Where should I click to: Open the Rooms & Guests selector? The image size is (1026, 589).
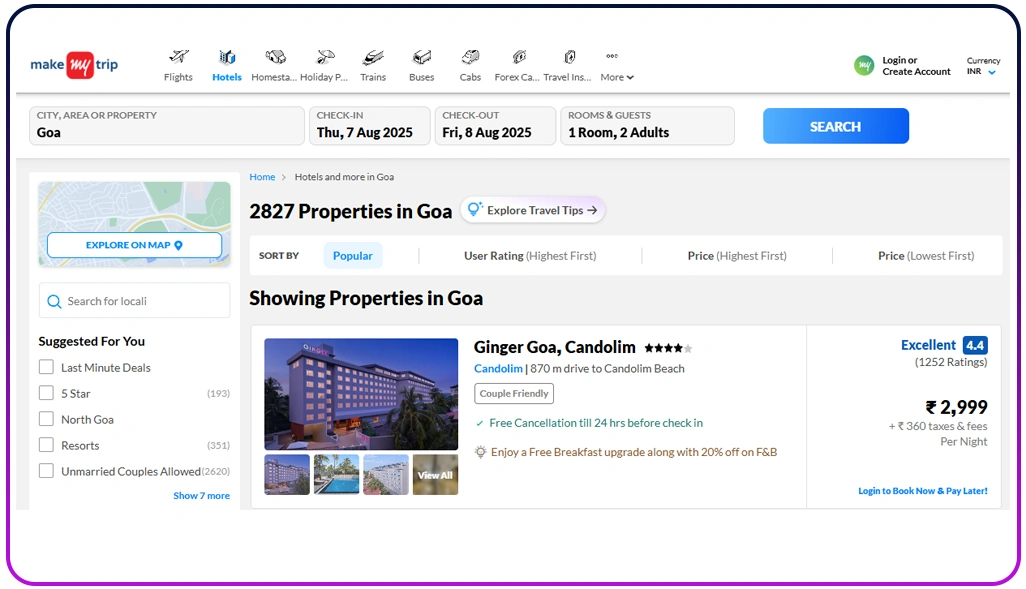click(647, 126)
